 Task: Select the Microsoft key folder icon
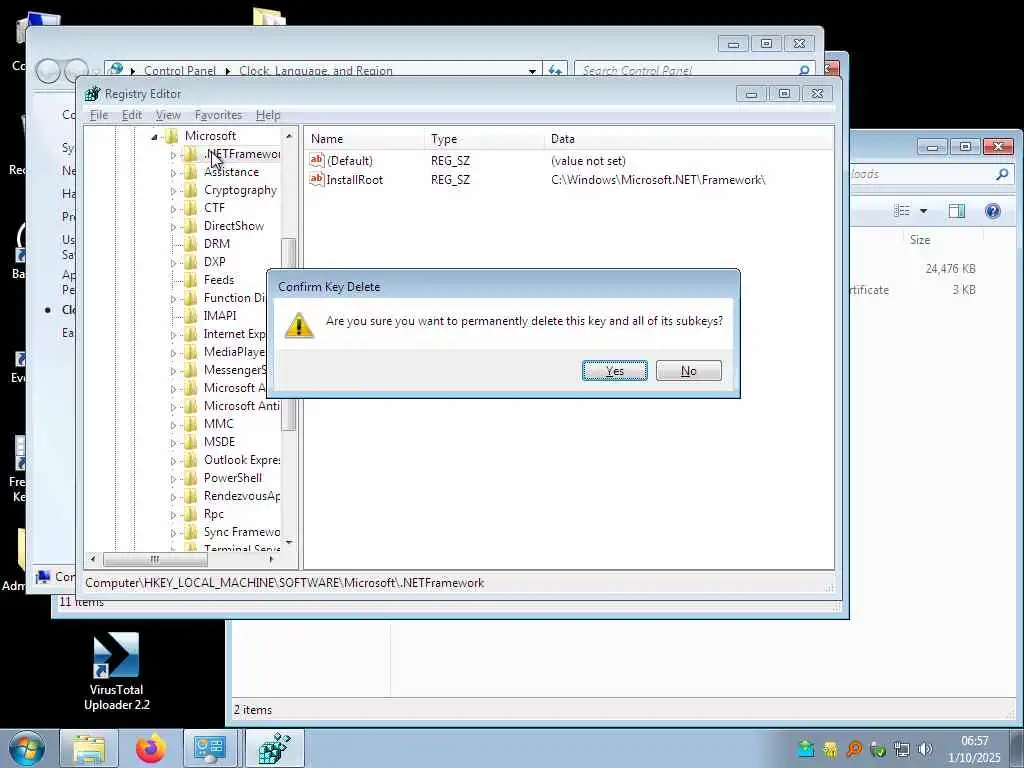(x=172, y=136)
